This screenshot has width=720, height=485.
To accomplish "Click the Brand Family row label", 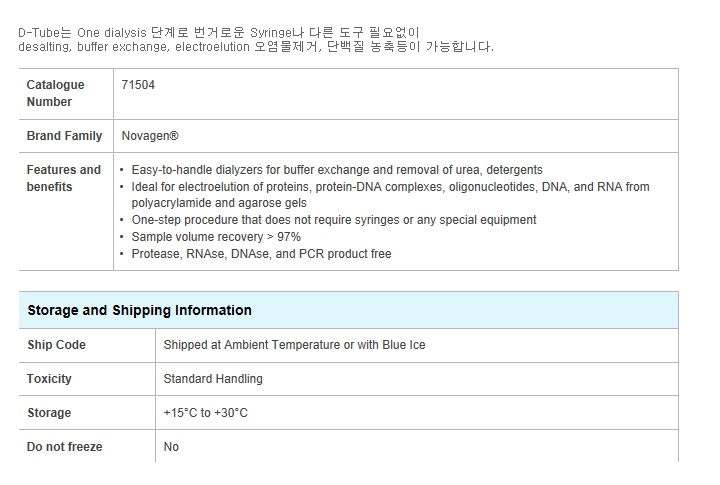I will 64,136.
